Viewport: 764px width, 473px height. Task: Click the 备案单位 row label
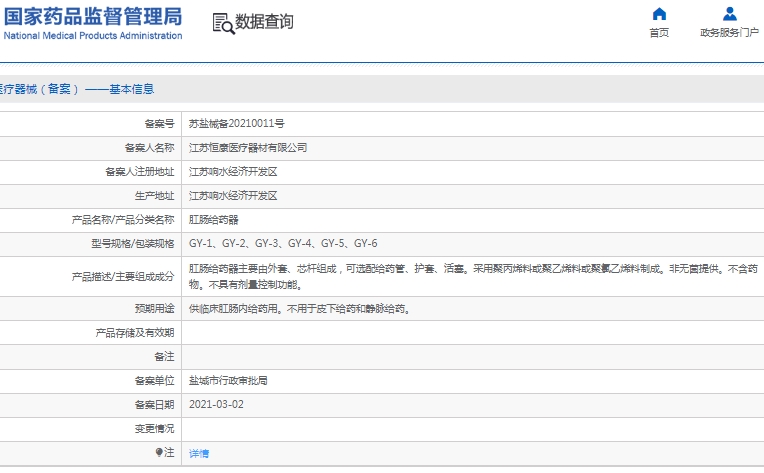click(x=154, y=381)
